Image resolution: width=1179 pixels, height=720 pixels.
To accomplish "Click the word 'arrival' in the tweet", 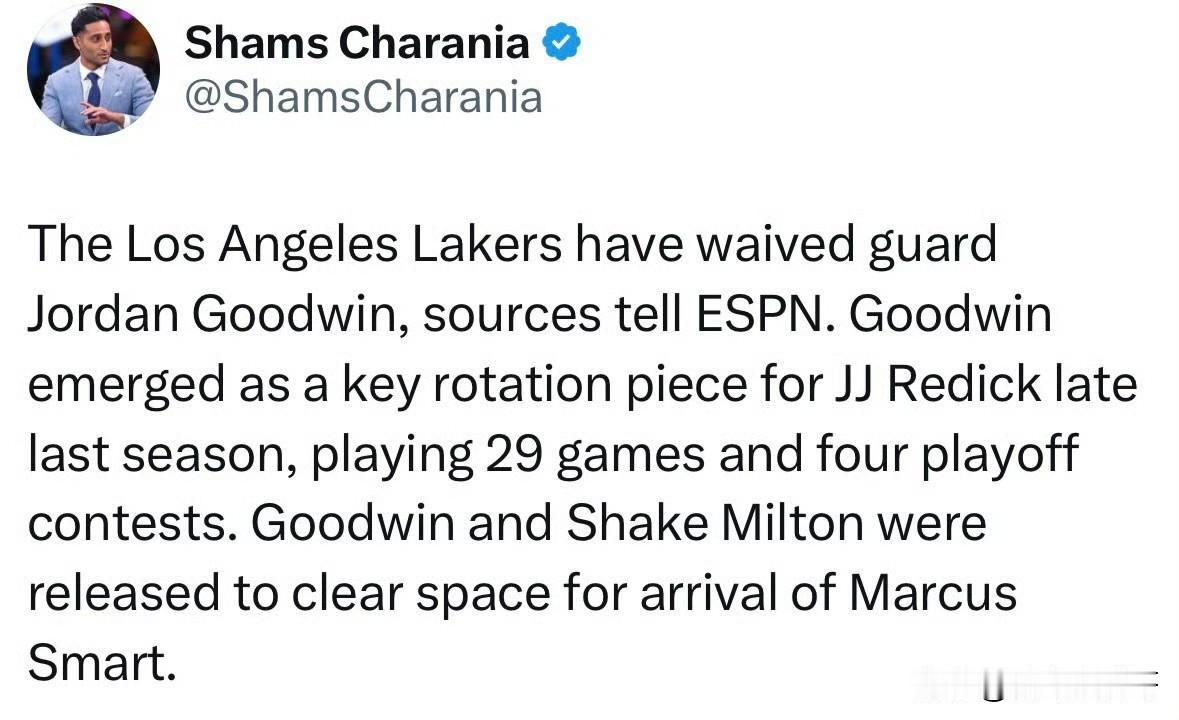I will coord(709,594).
